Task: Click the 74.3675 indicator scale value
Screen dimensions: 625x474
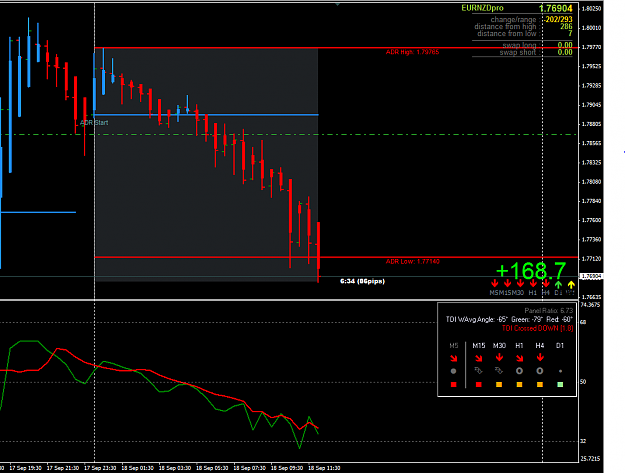Action: tap(590, 305)
